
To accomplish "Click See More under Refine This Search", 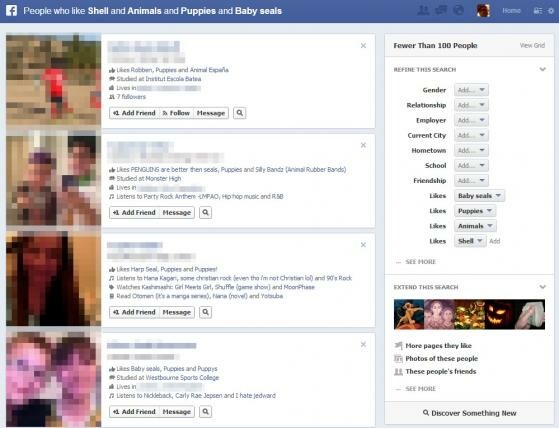I will [x=420, y=262].
